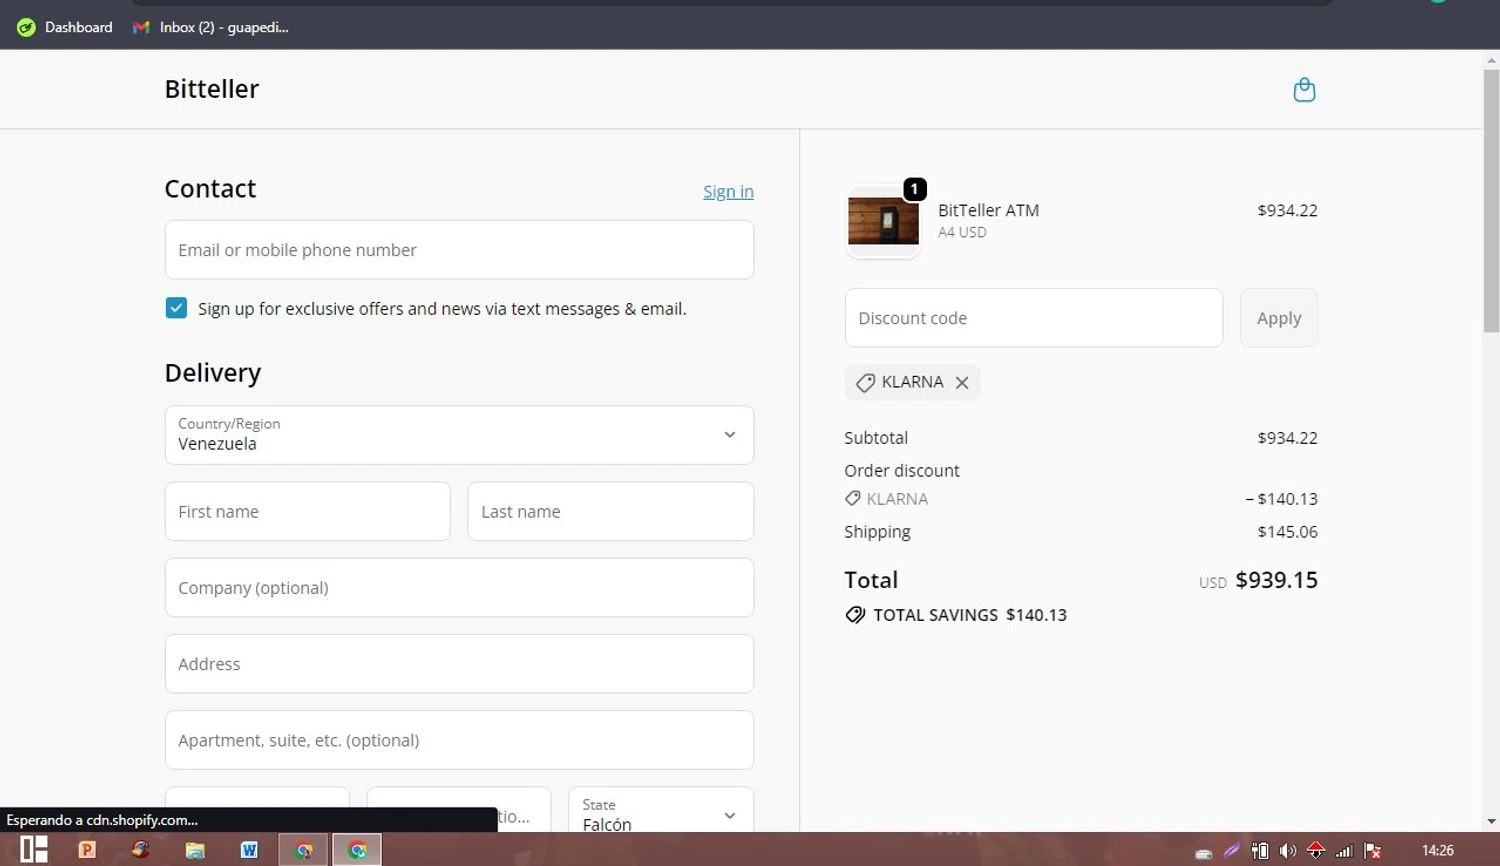This screenshot has height=866, width=1500.
Task: Click the TOTAL SAVINGS $140.13 text
Action: point(970,615)
